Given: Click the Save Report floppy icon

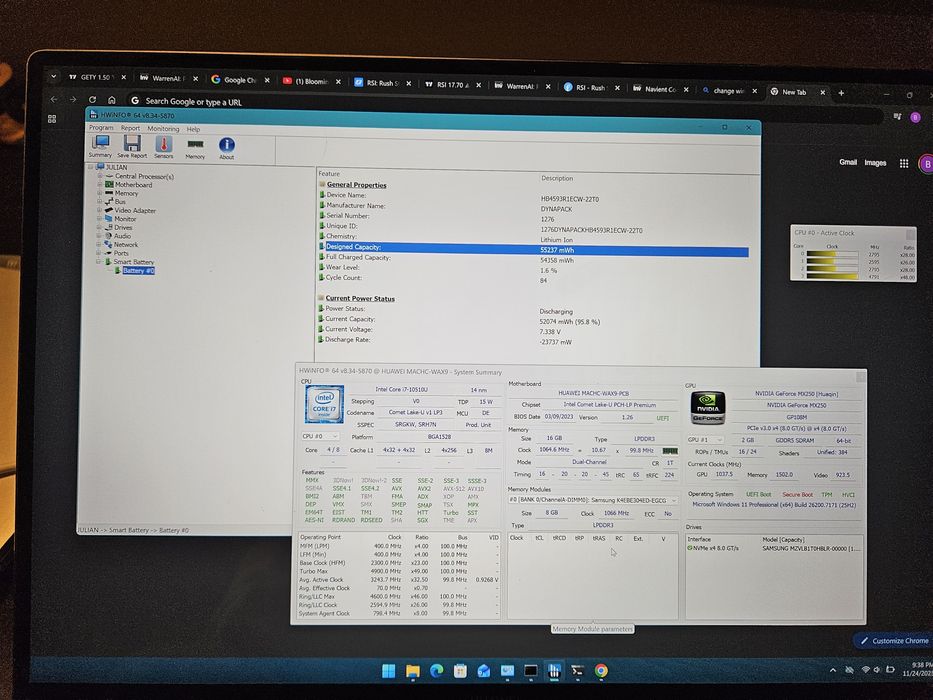Looking at the screenshot, I should pyautogui.click(x=132, y=146).
